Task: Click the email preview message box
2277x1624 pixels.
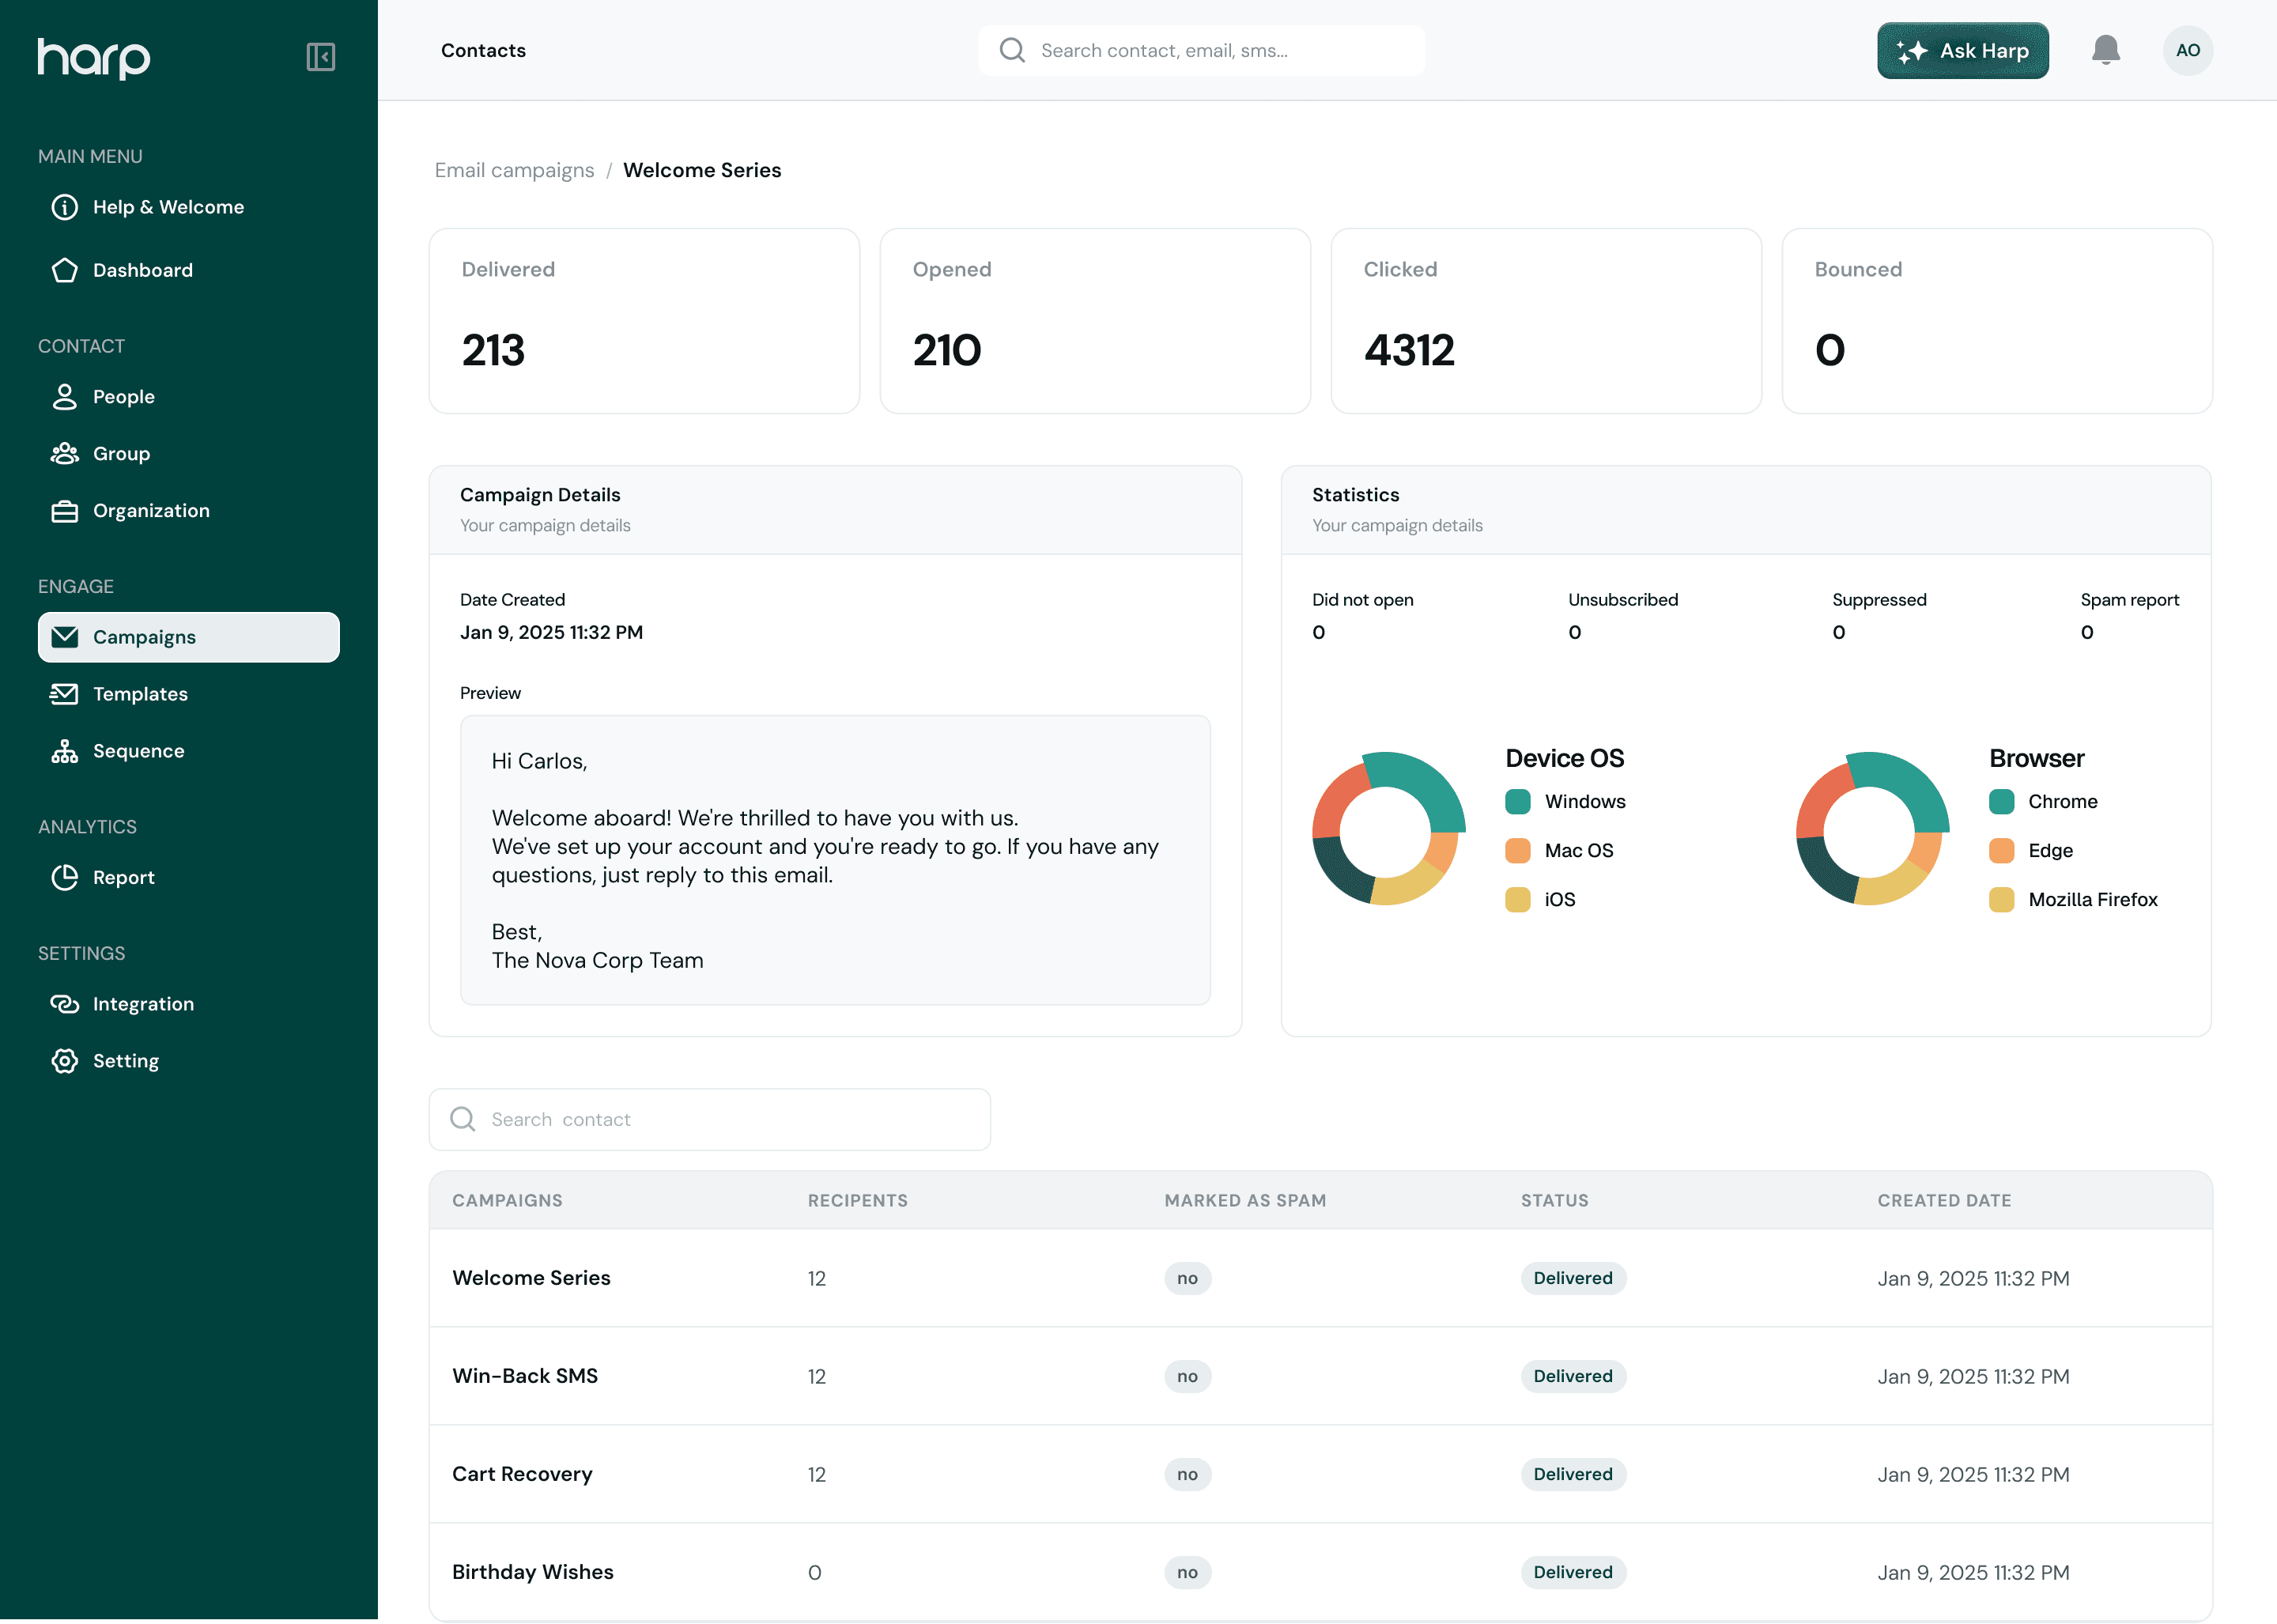Action: pyautogui.click(x=835, y=860)
